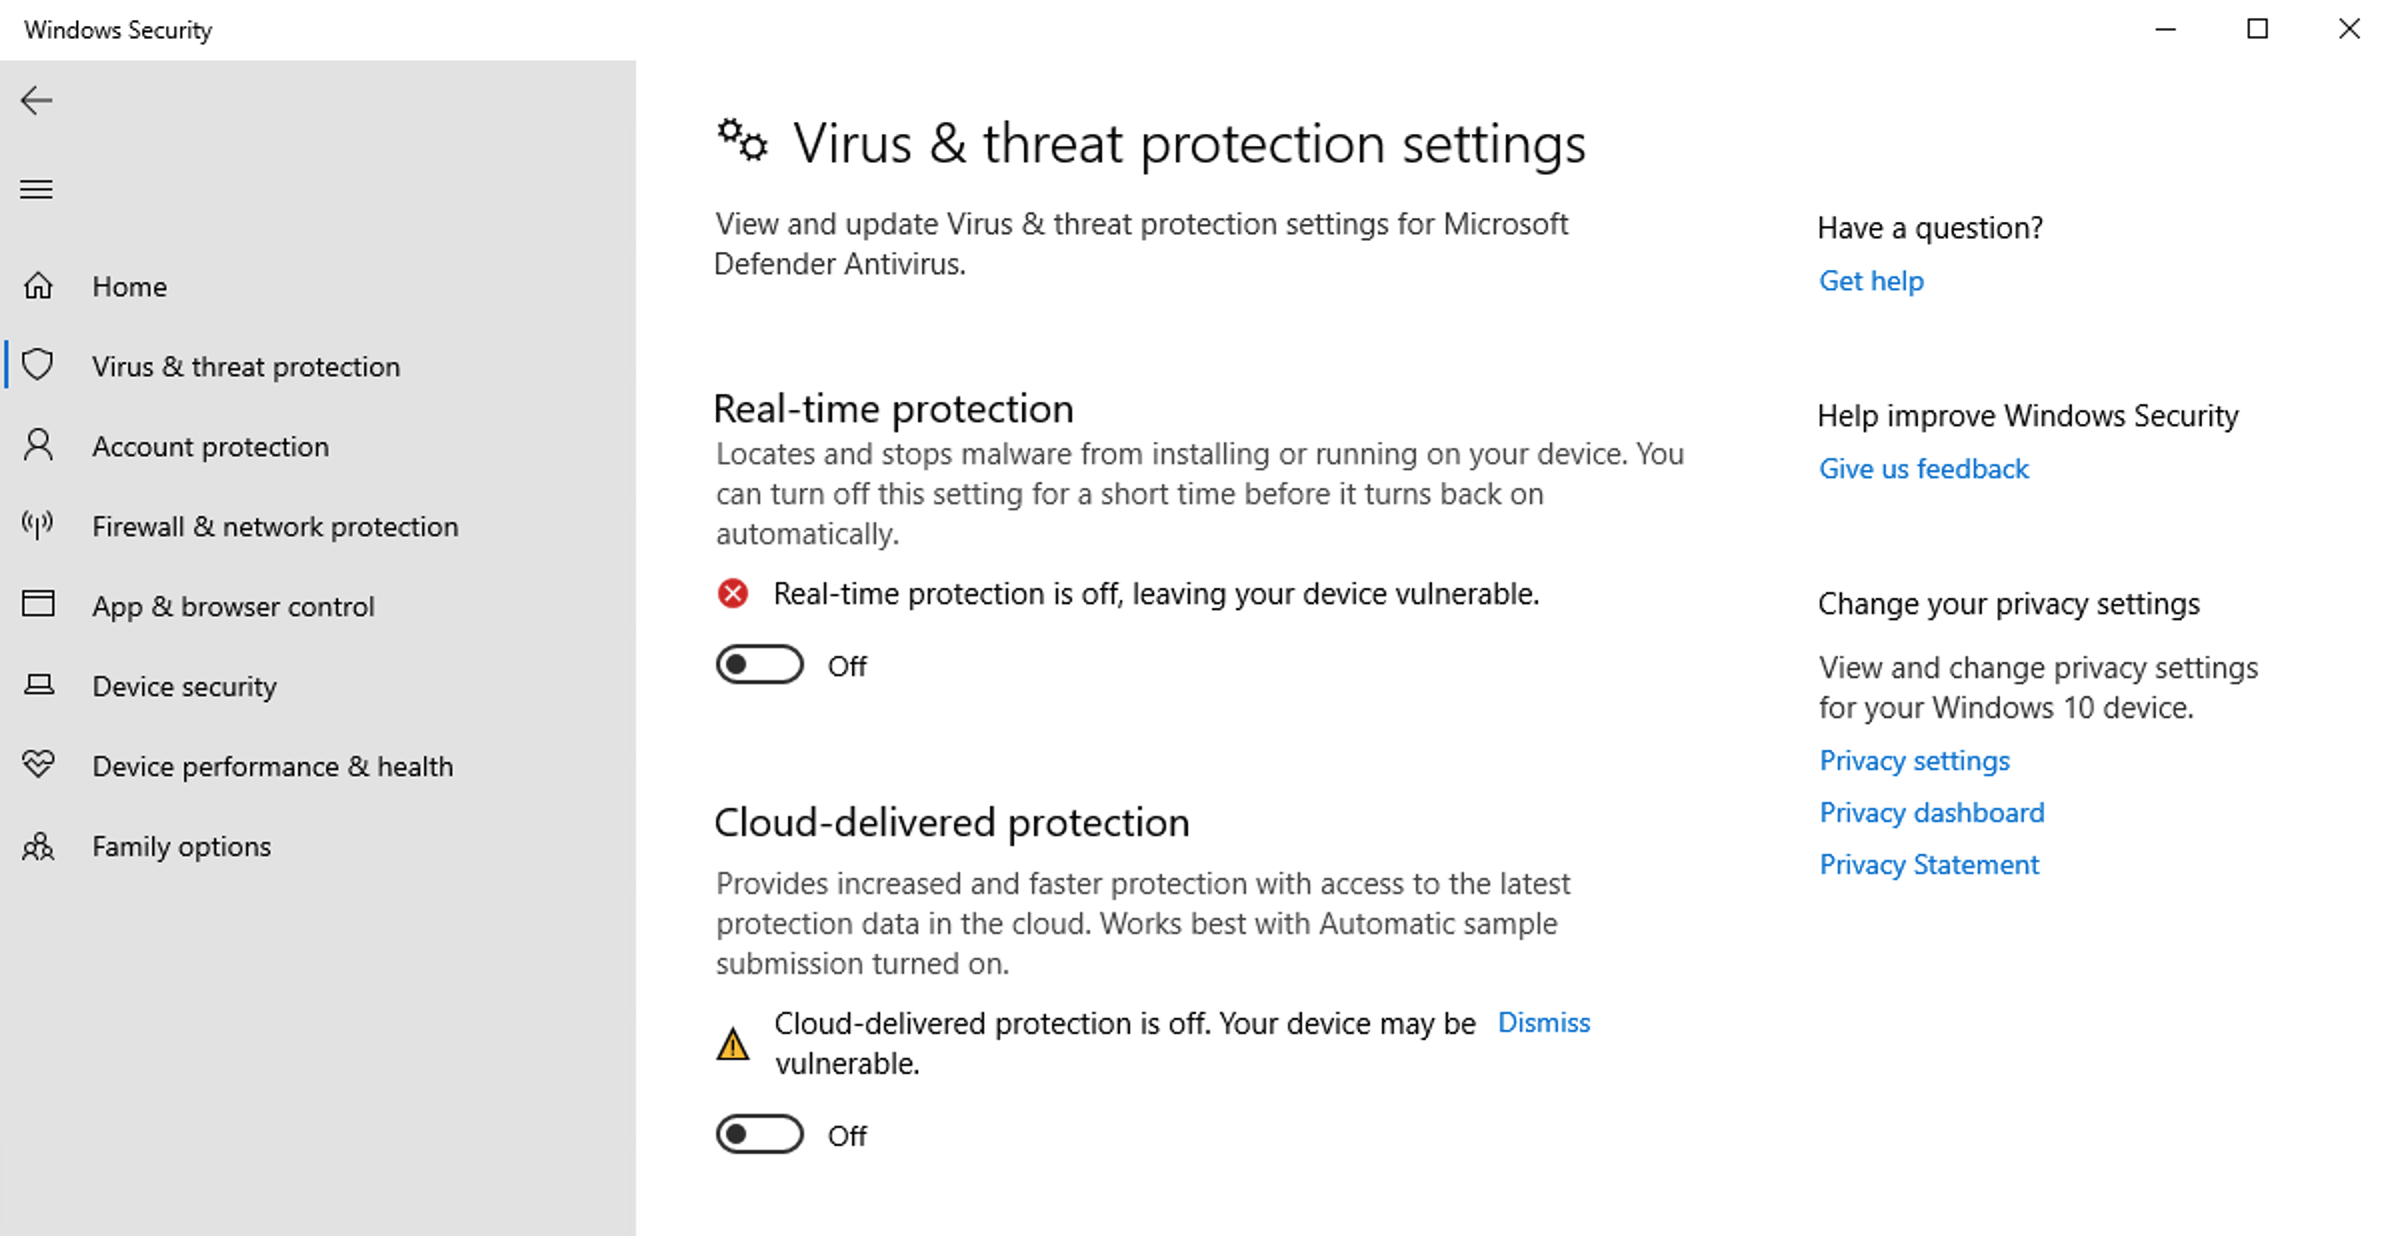Open Account protection person icon
Viewport: 2392px width, 1236px height.
click(38, 445)
